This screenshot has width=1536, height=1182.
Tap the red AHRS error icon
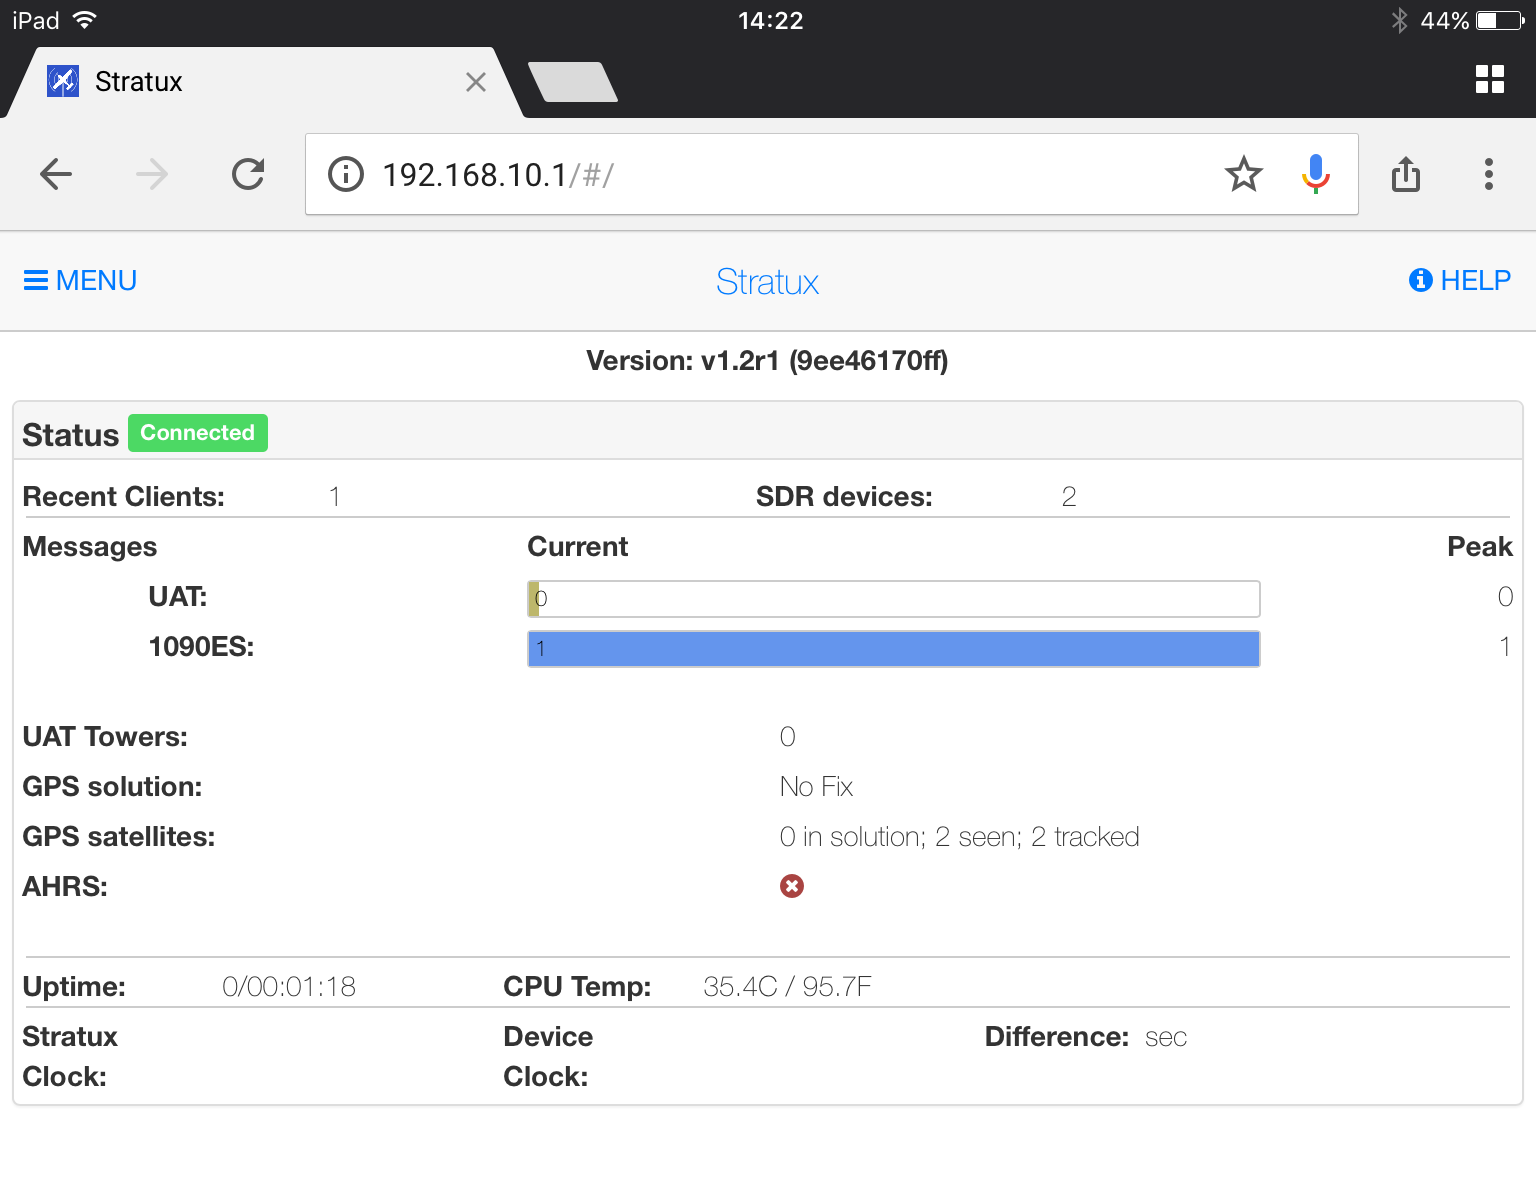tap(791, 886)
